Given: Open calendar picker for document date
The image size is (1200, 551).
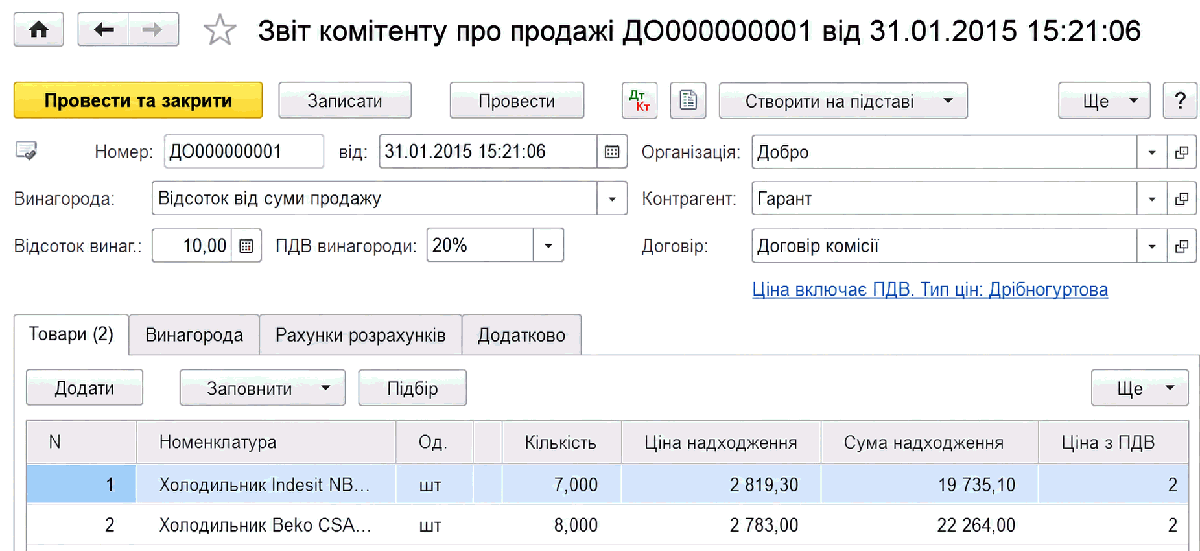Looking at the screenshot, I should 612,152.
